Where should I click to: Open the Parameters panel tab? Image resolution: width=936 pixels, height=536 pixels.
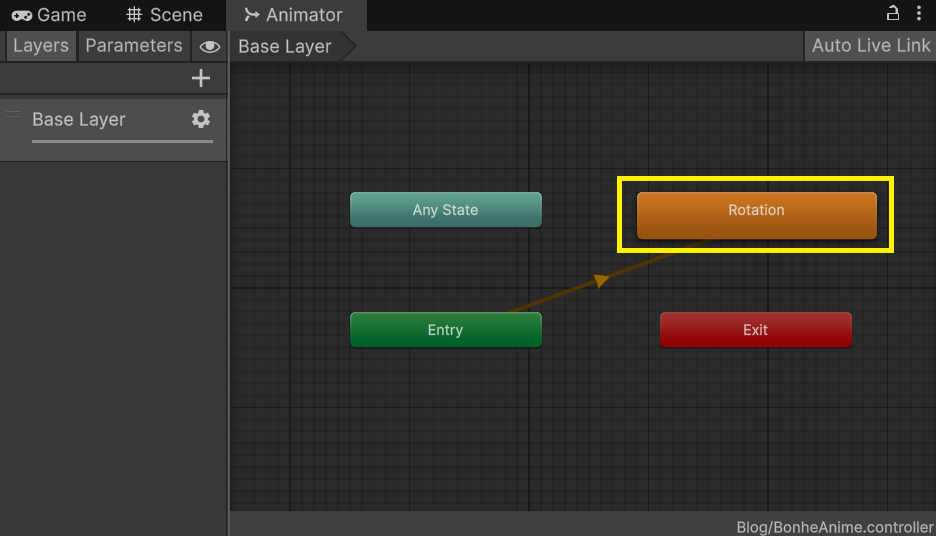tap(134, 46)
